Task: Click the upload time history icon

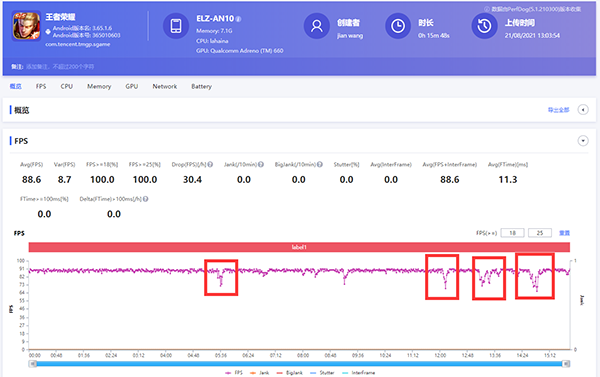Action: [x=484, y=26]
